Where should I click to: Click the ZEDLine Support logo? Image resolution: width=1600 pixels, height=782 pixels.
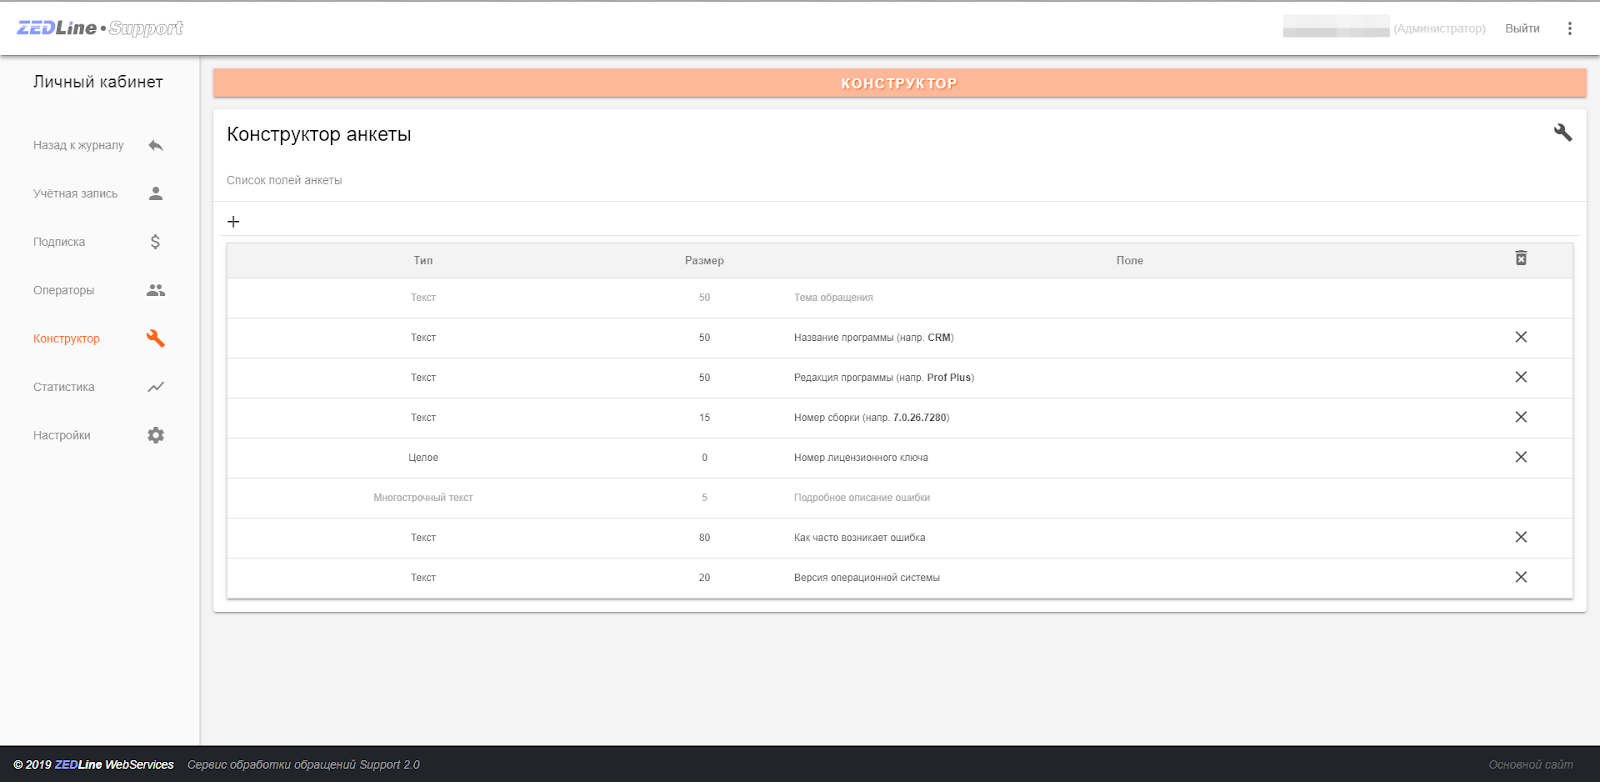[100, 28]
